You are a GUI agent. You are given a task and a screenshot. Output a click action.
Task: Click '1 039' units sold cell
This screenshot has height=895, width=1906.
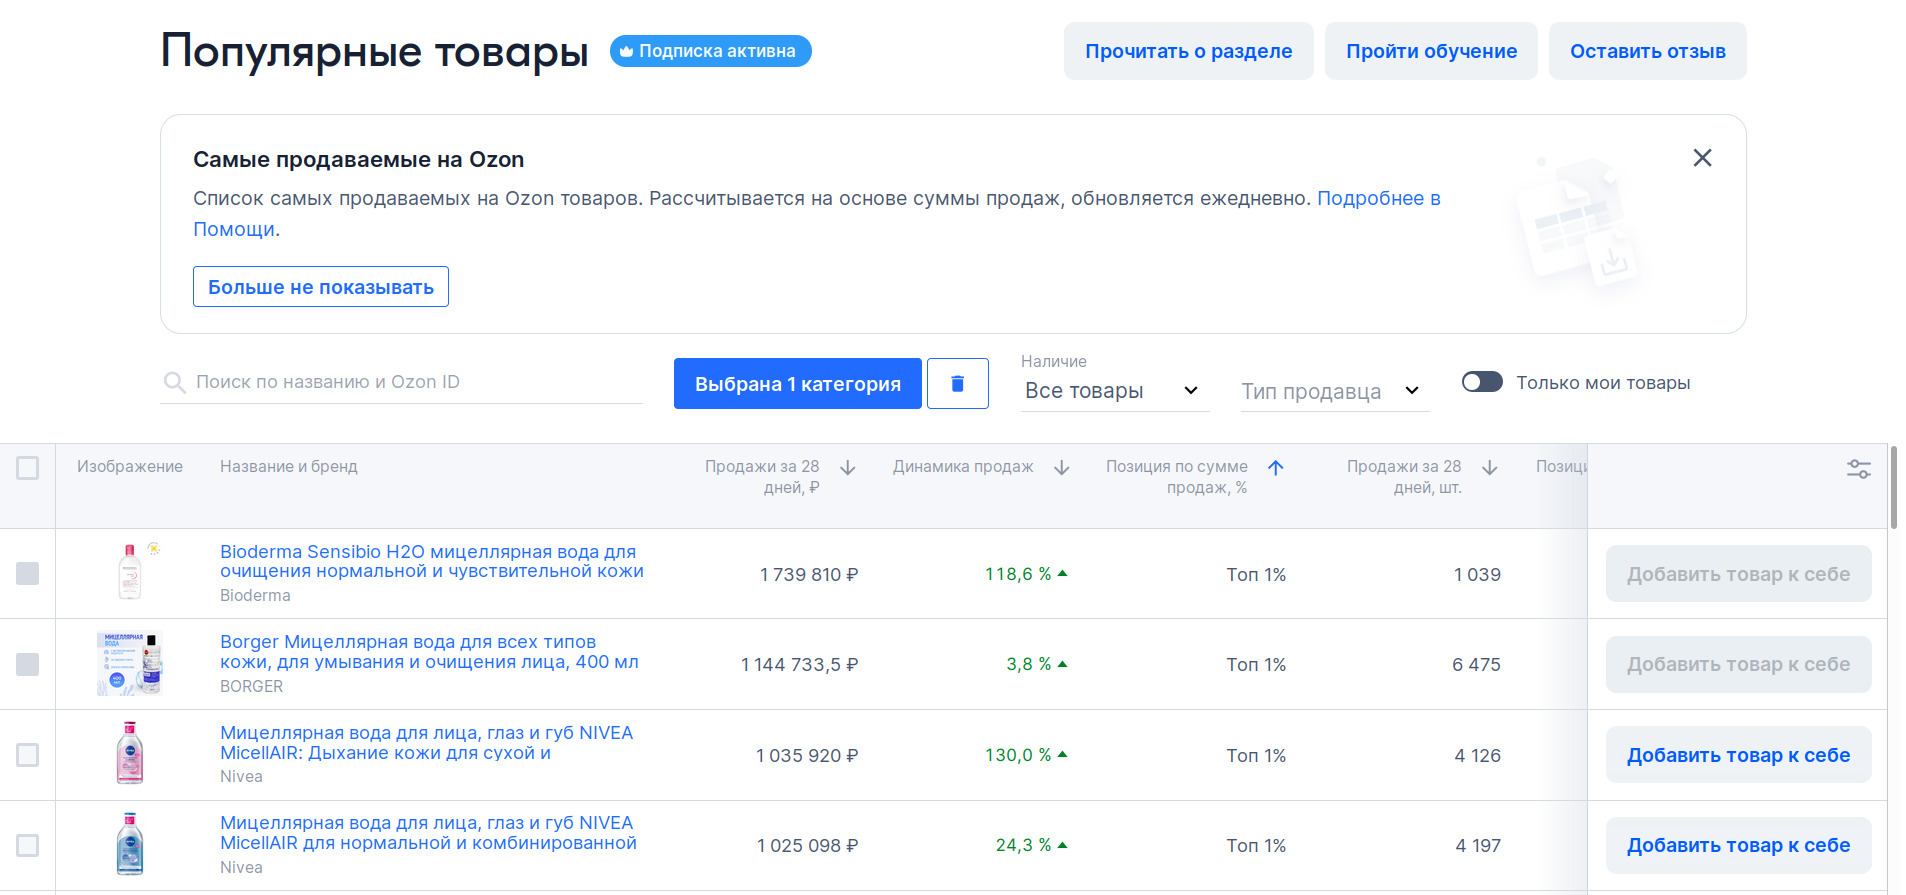[x=1477, y=574]
